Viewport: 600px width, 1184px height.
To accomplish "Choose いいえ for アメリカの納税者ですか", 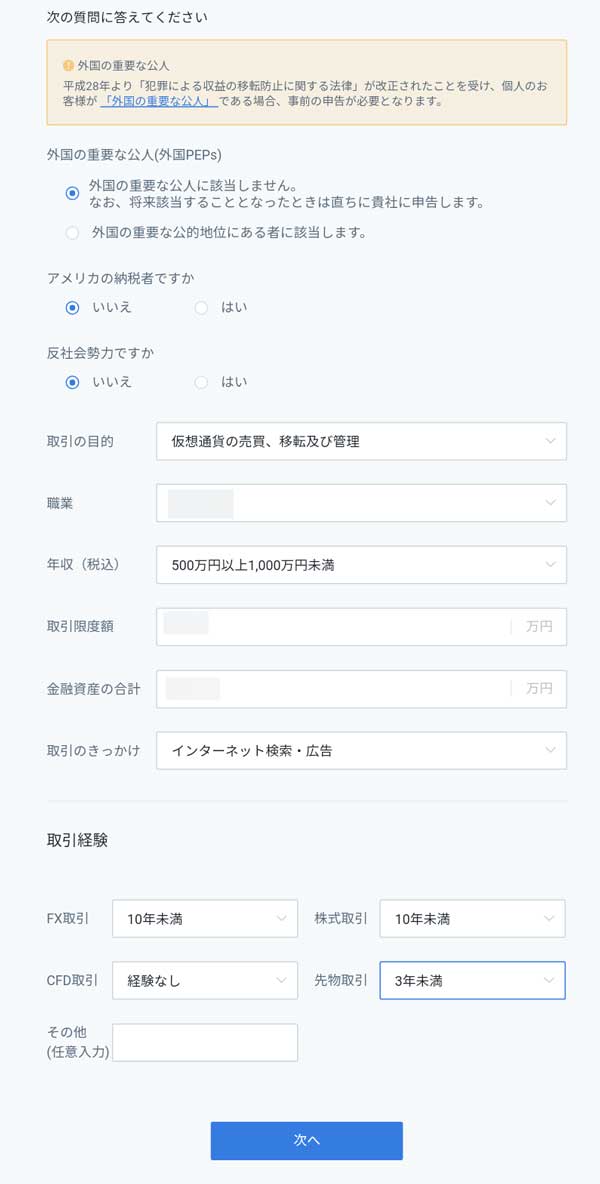I will click(72, 308).
